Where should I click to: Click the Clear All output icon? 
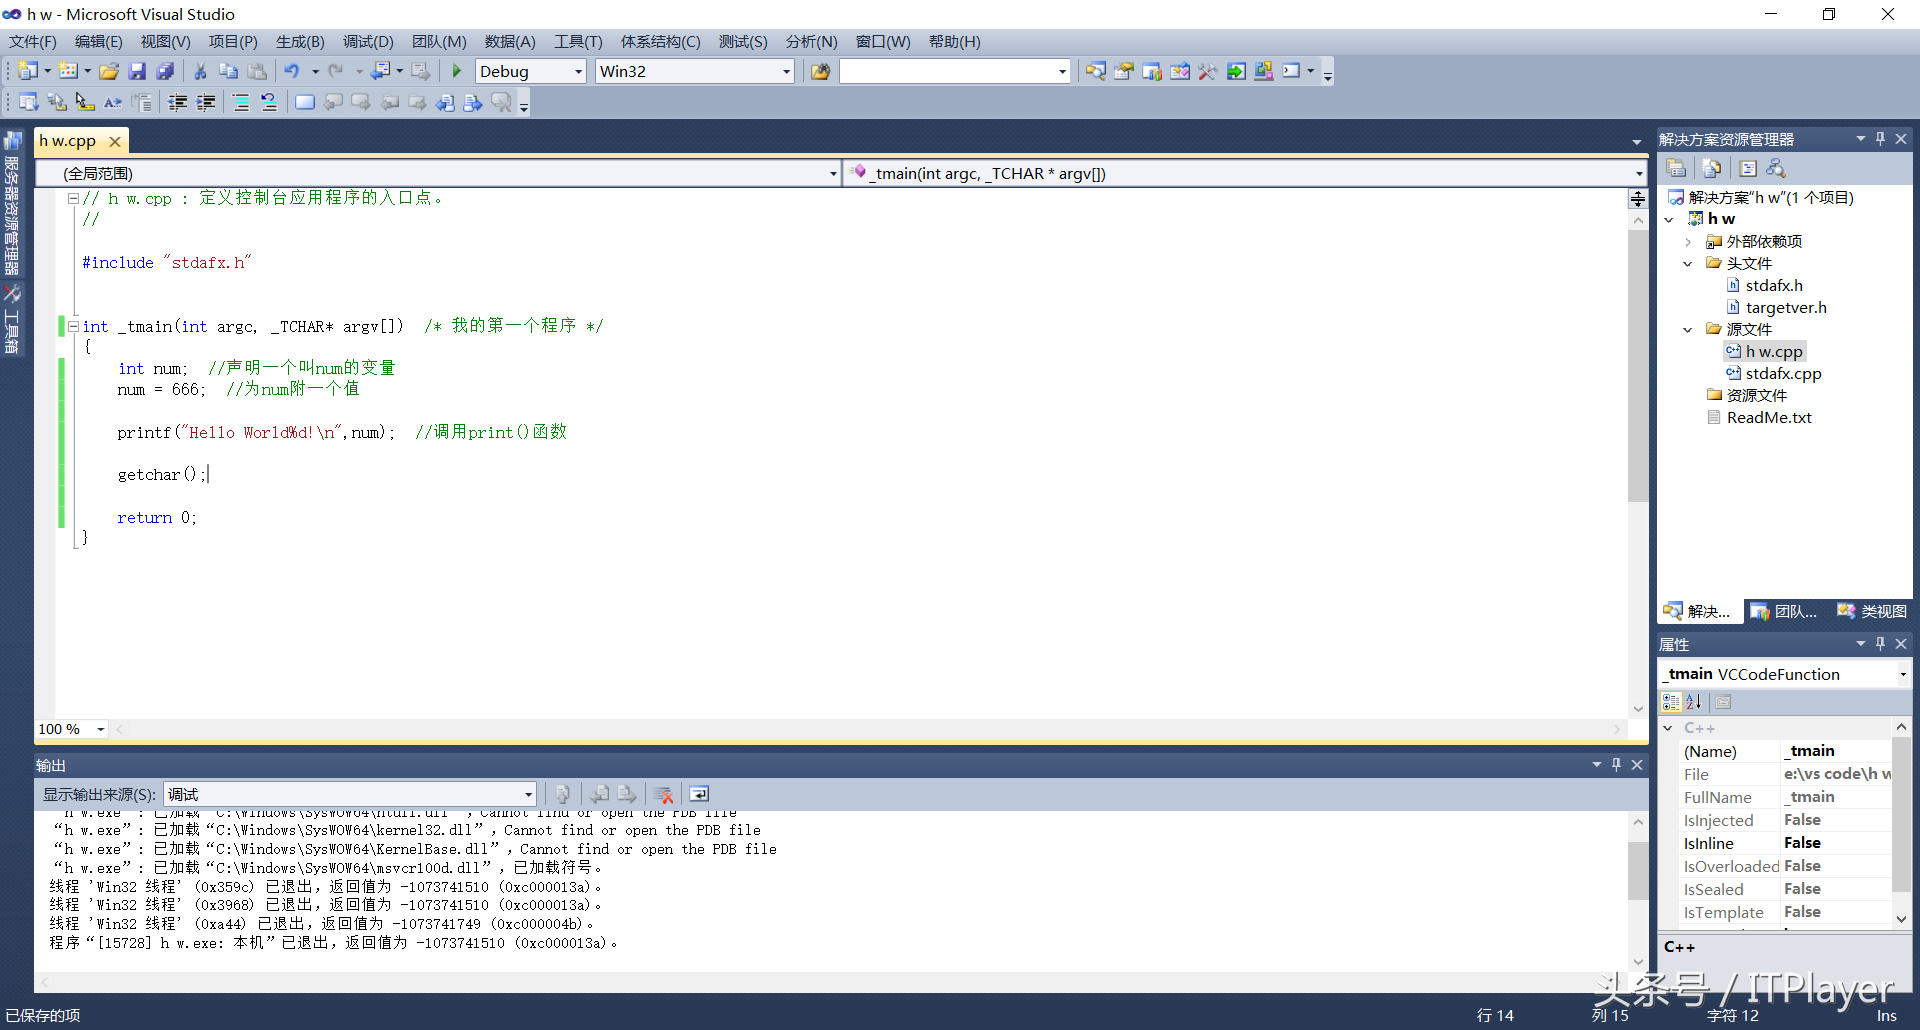click(663, 794)
